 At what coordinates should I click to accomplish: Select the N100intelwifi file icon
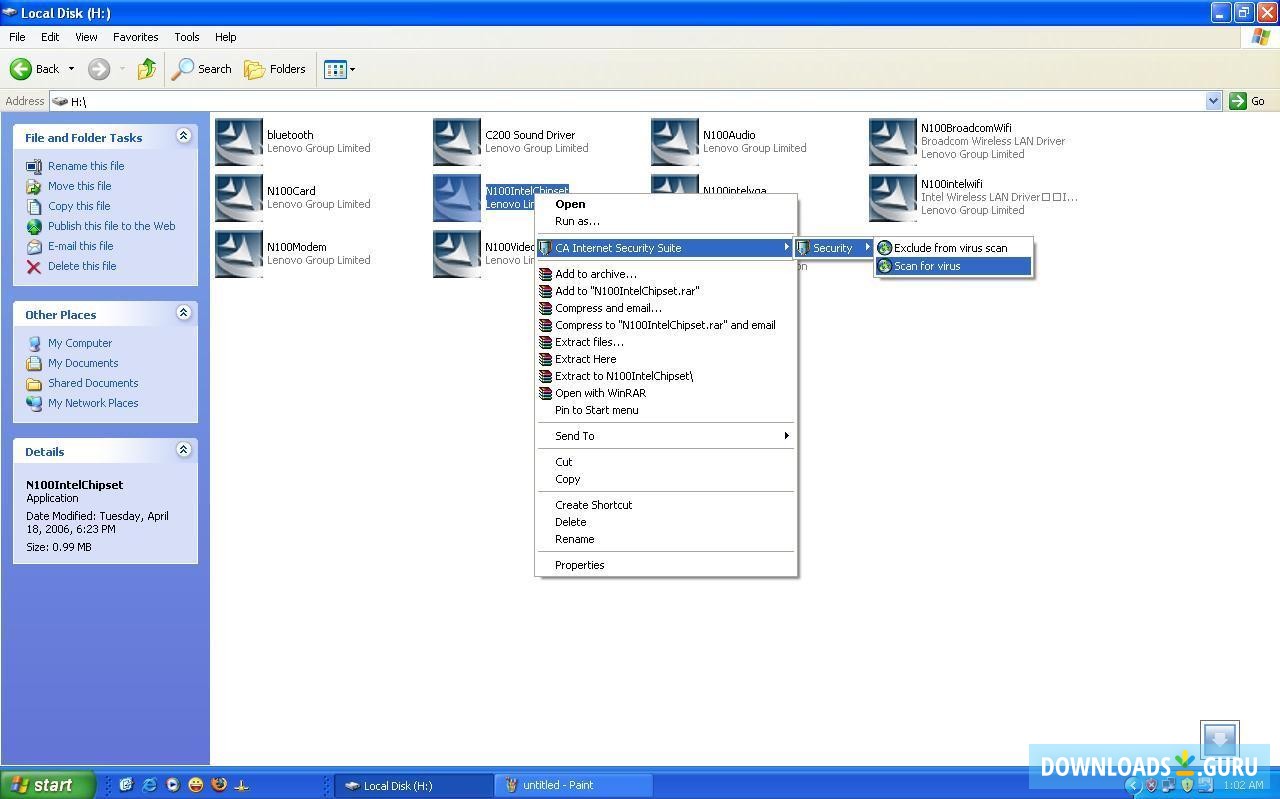coord(893,198)
